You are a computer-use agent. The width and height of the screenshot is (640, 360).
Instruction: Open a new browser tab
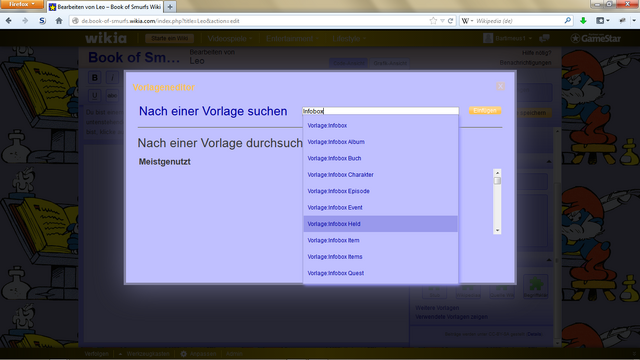pos(170,7)
